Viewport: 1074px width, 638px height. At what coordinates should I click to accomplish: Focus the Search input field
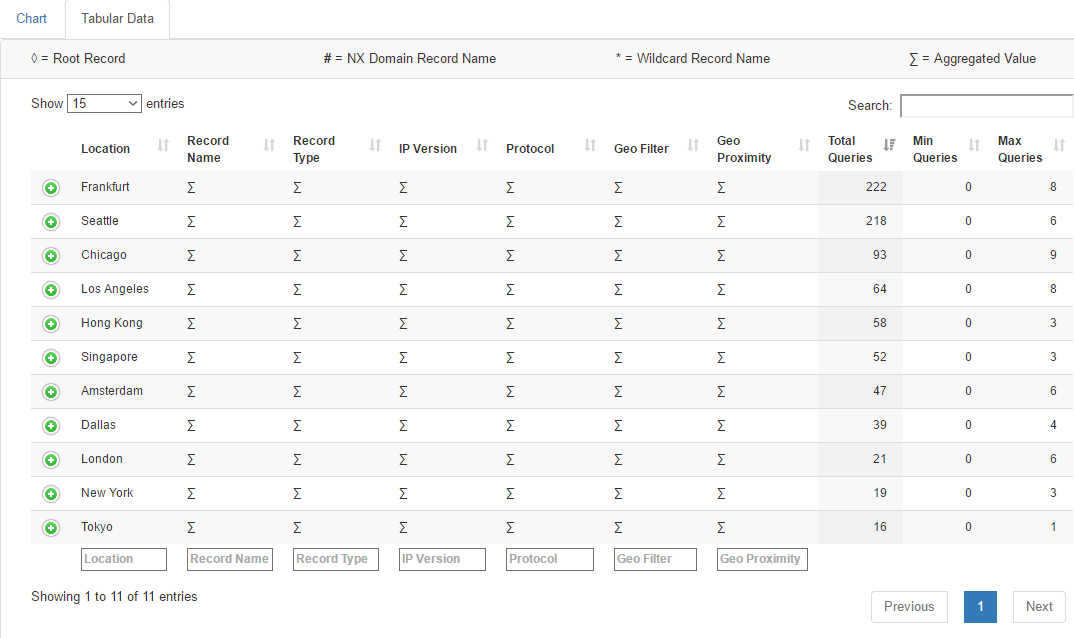pyautogui.click(x=986, y=106)
